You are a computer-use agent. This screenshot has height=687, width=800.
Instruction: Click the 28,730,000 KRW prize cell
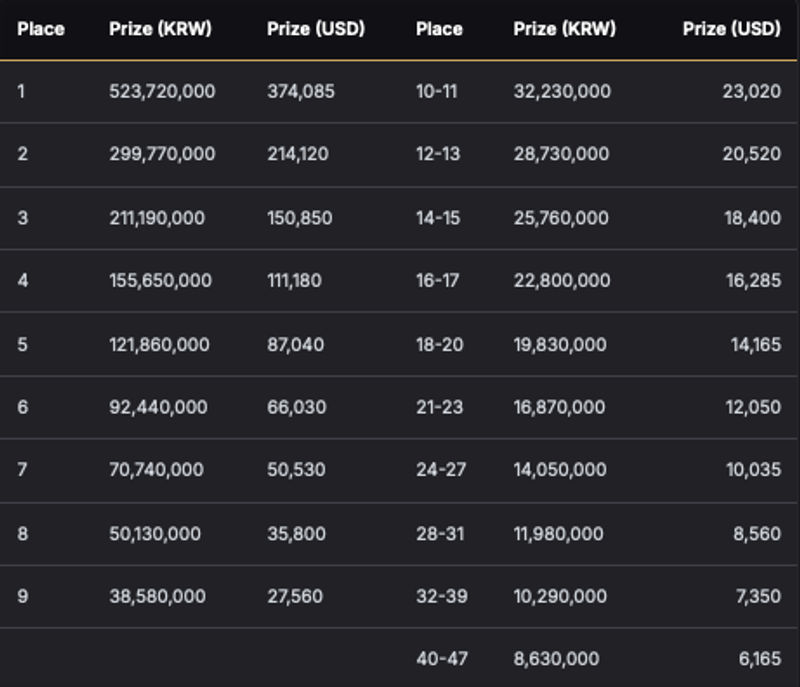561,154
